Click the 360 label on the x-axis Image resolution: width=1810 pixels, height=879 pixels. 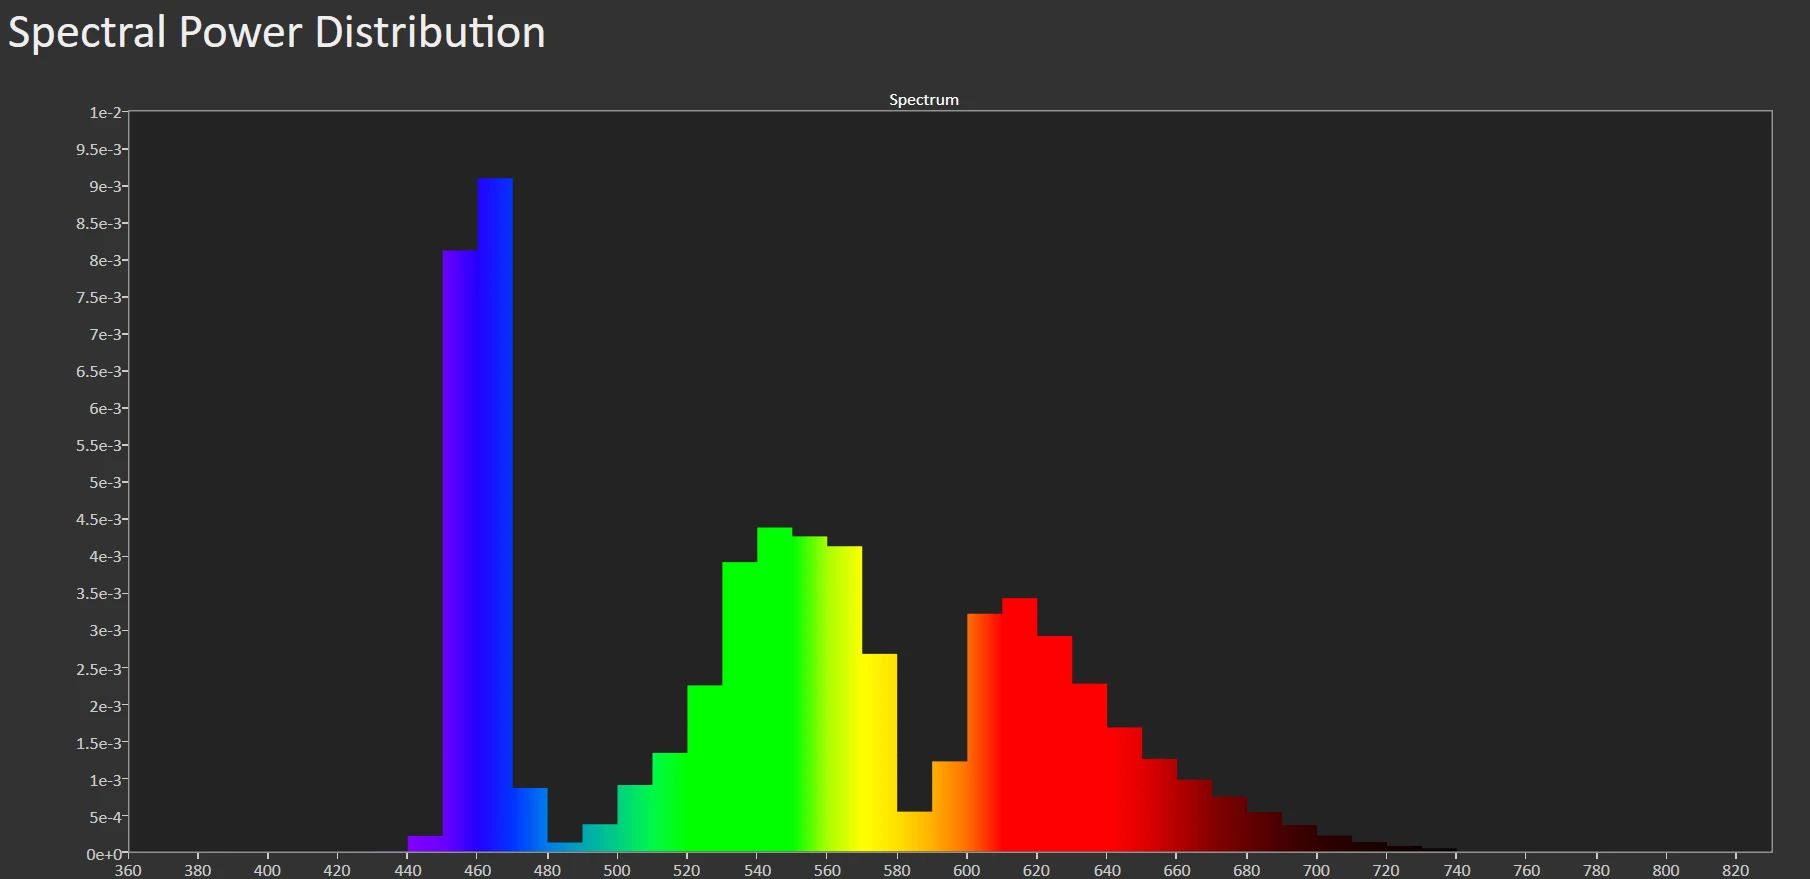128,870
